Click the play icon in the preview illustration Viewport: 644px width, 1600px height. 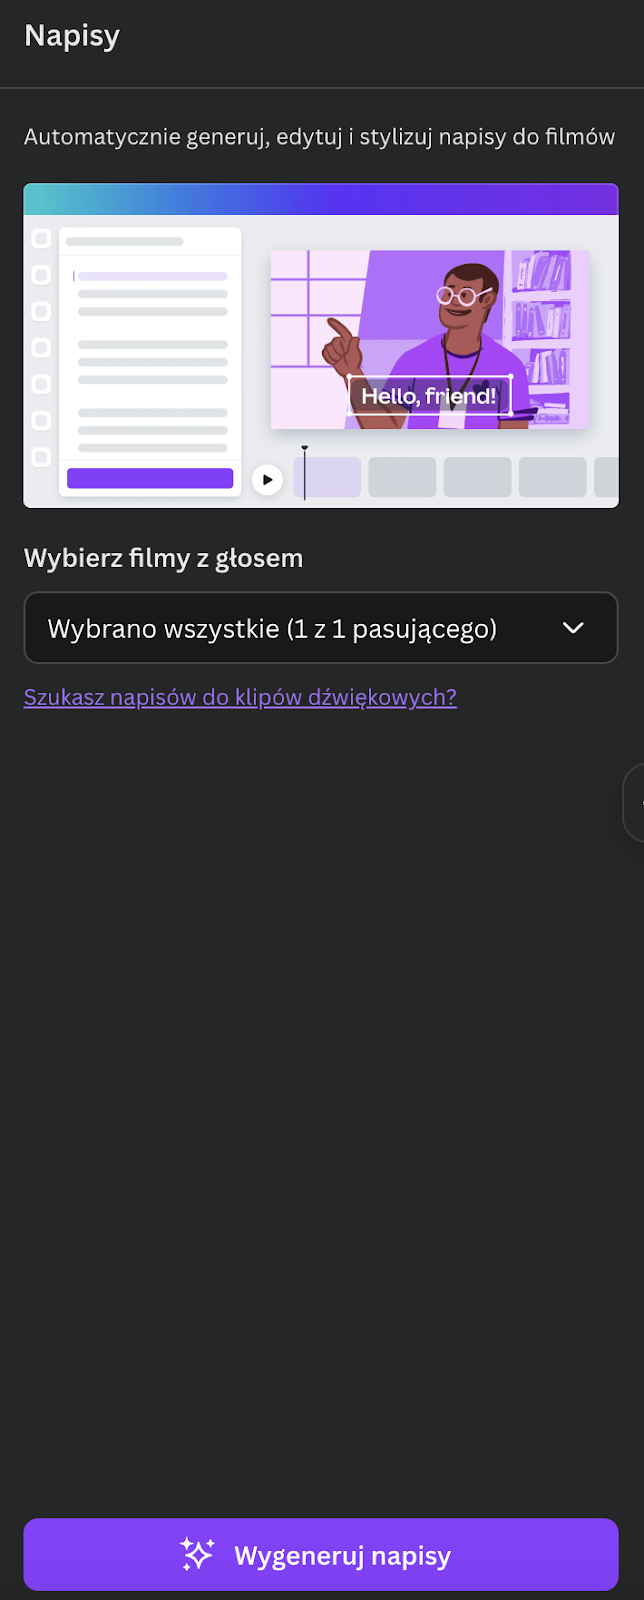point(267,480)
